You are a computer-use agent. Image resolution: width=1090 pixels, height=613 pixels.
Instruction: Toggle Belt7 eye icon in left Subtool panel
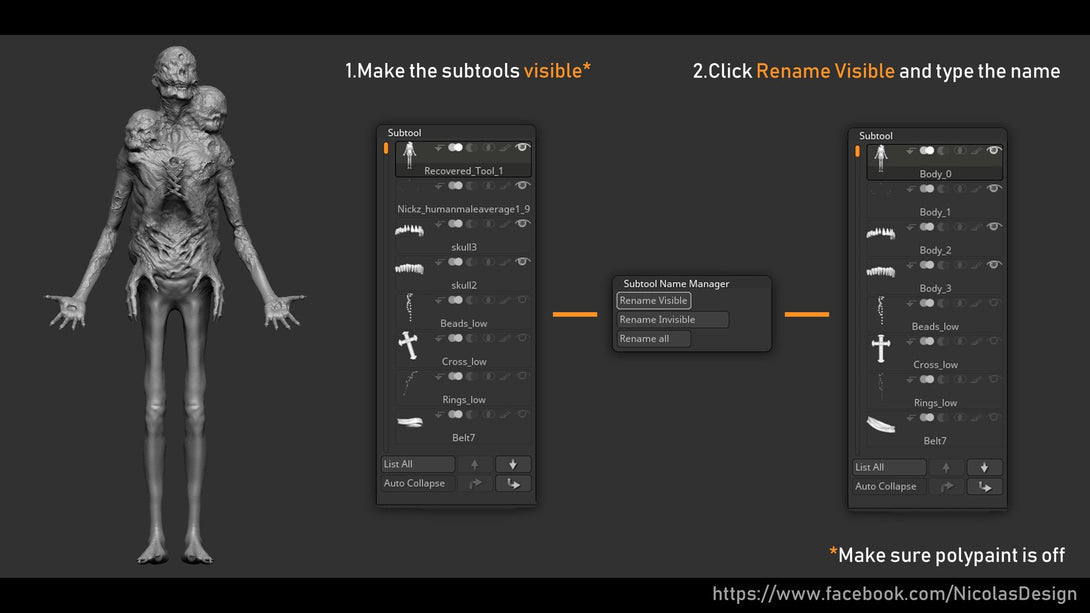click(522, 414)
